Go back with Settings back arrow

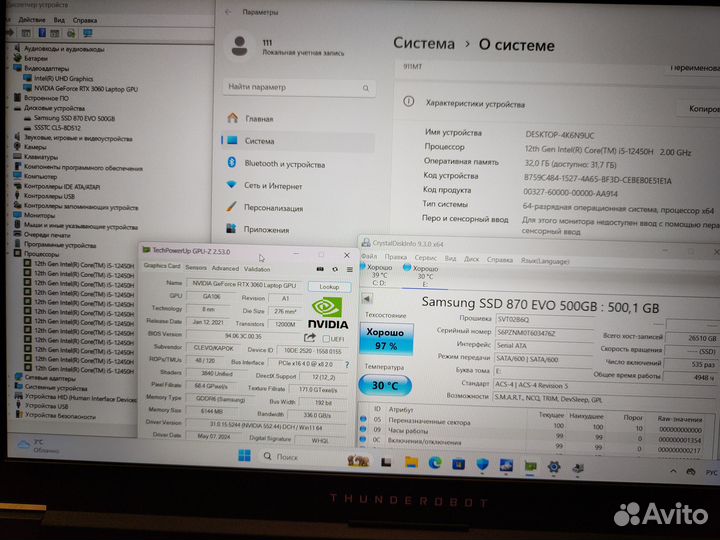228,12
